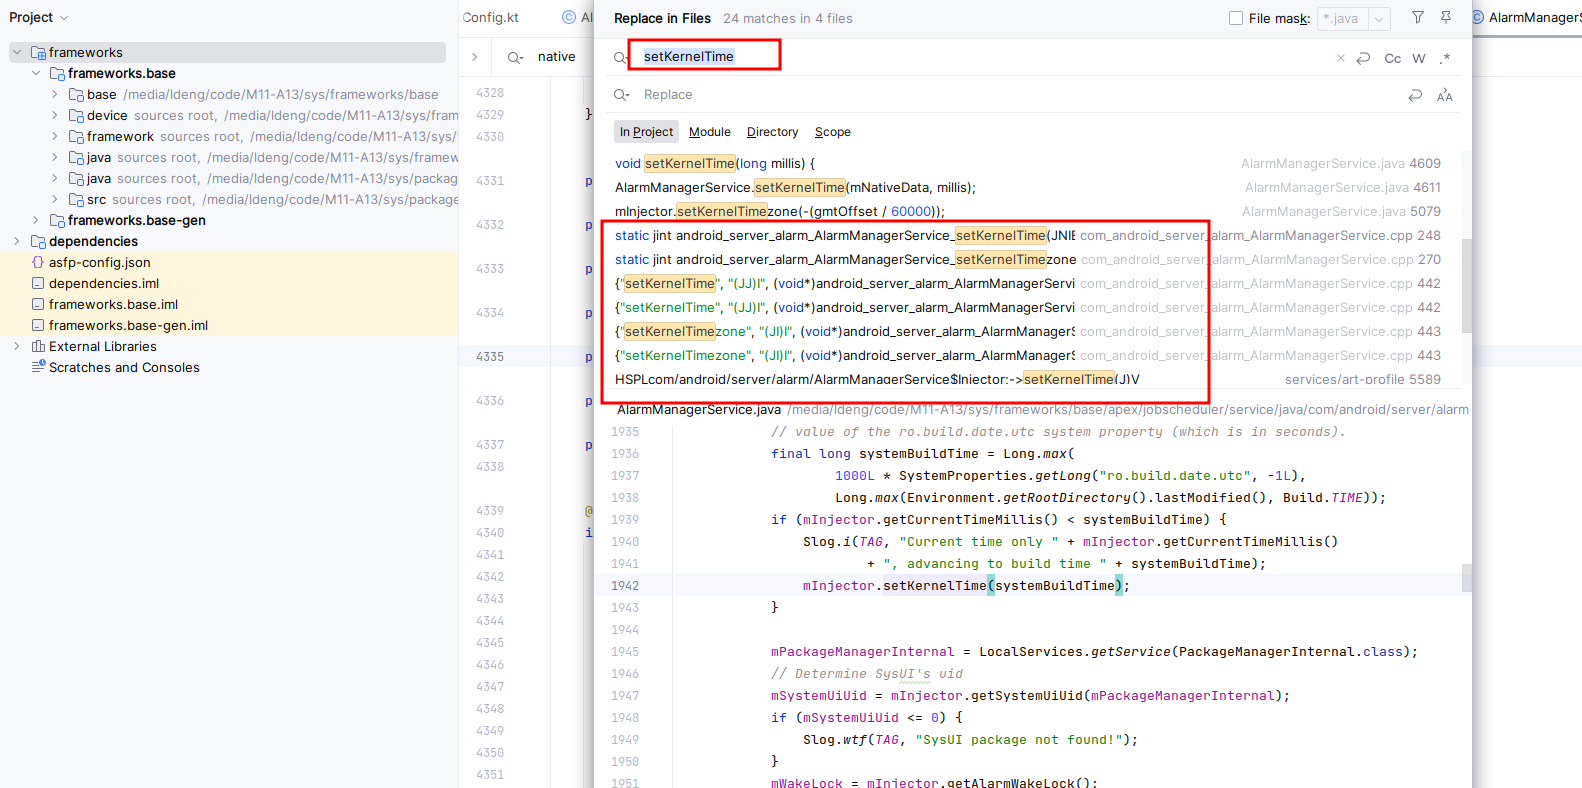Image resolution: width=1582 pixels, height=788 pixels.
Task: Insert a new line in the search field
Action: [x=1363, y=58]
